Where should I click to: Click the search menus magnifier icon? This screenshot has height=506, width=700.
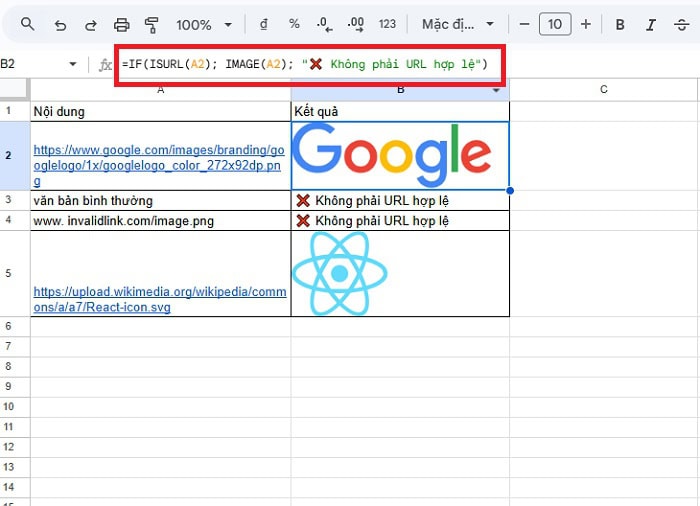tap(28, 24)
